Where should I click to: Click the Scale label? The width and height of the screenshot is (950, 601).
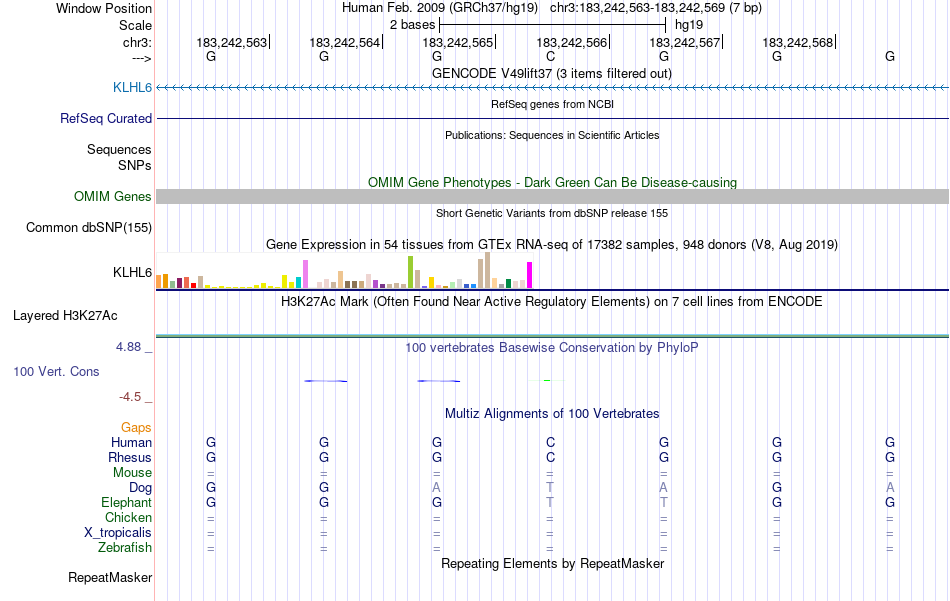point(136,25)
